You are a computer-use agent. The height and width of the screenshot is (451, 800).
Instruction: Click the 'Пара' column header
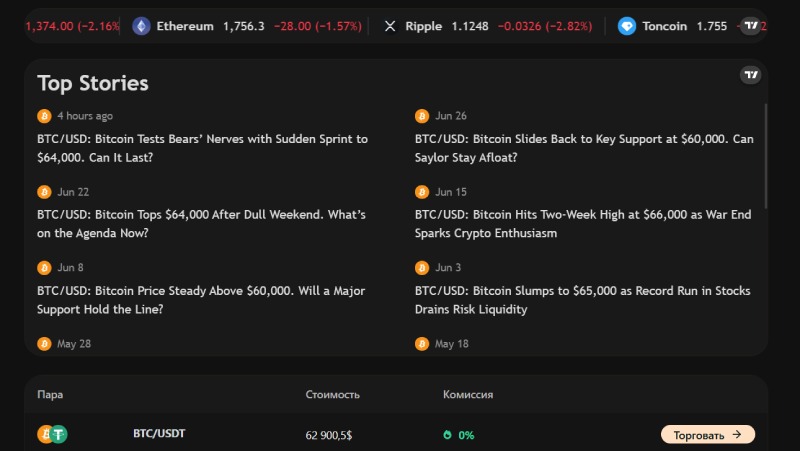click(50, 394)
